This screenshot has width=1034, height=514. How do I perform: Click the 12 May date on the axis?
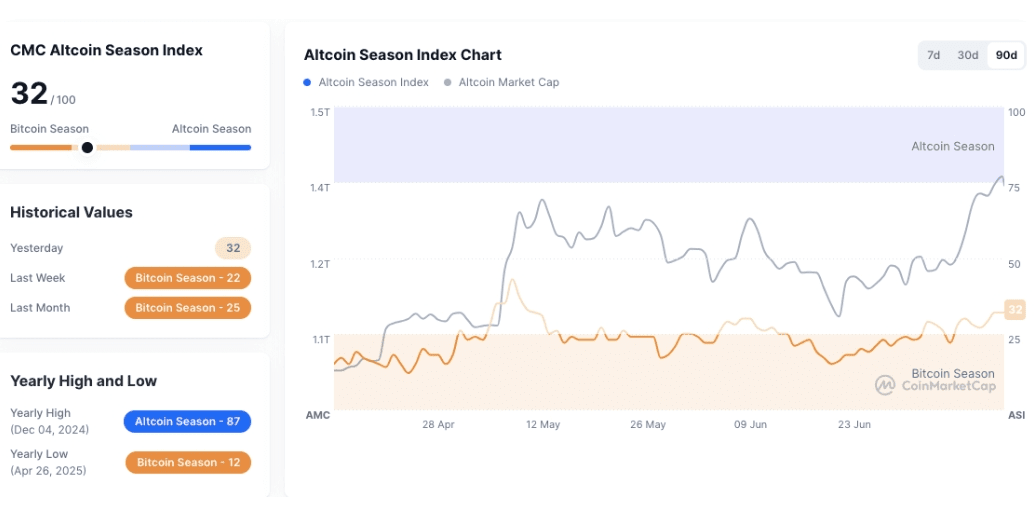[x=543, y=425]
